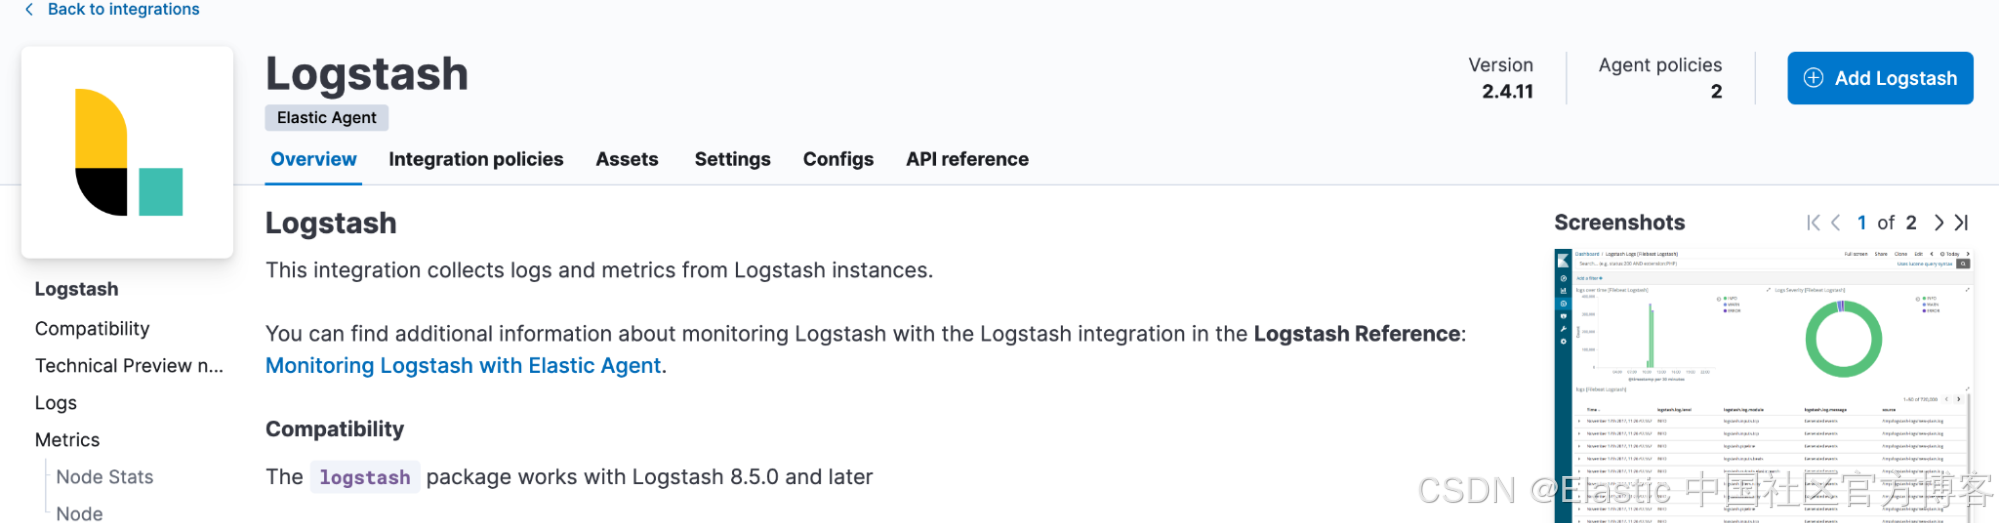1999x524 pixels.
Task: Click the Agent policies count 2
Action: coord(1716,91)
